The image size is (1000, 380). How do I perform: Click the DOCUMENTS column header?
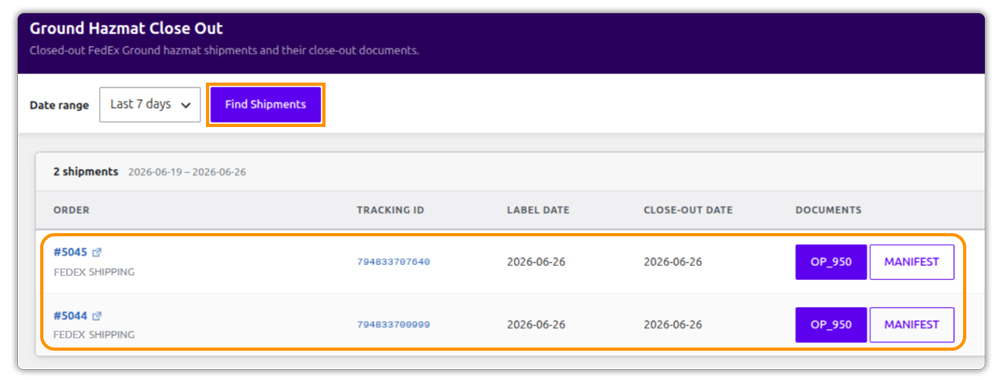pos(828,210)
